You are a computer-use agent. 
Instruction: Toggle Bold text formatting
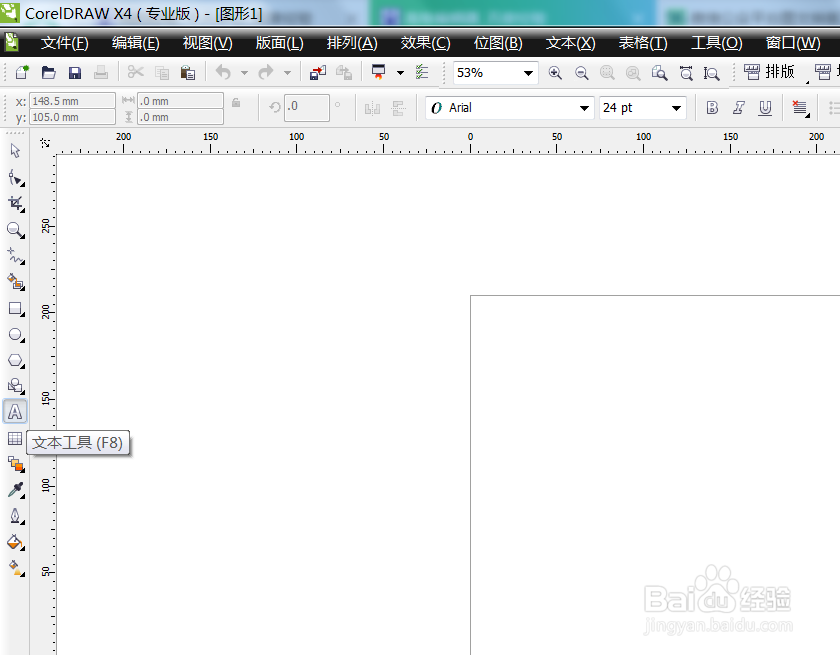click(712, 108)
